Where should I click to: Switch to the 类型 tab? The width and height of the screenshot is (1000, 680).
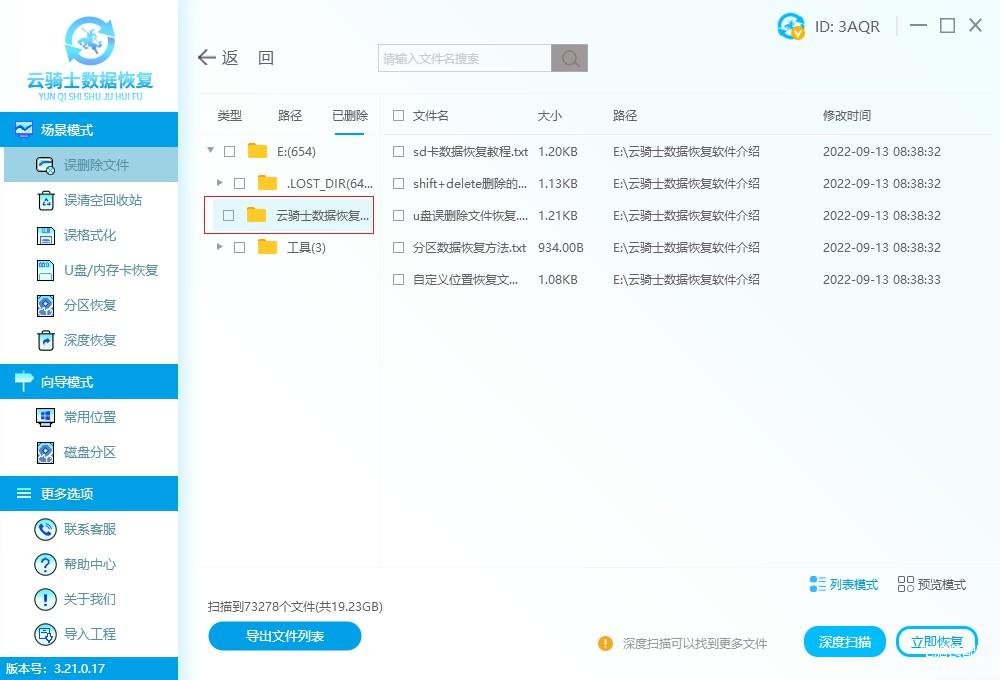[230, 115]
